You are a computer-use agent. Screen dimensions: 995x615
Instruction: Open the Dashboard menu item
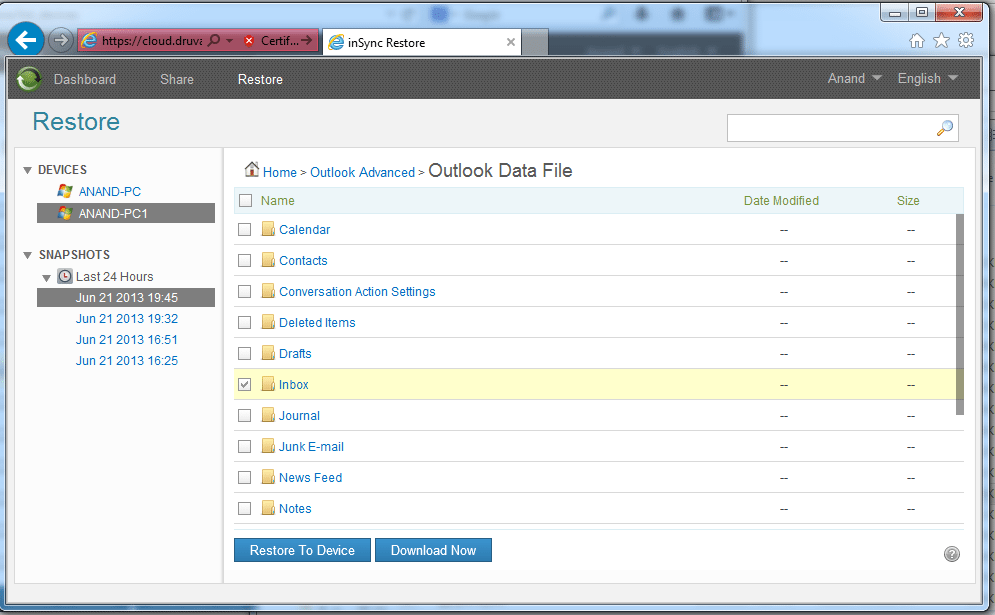click(x=85, y=79)
